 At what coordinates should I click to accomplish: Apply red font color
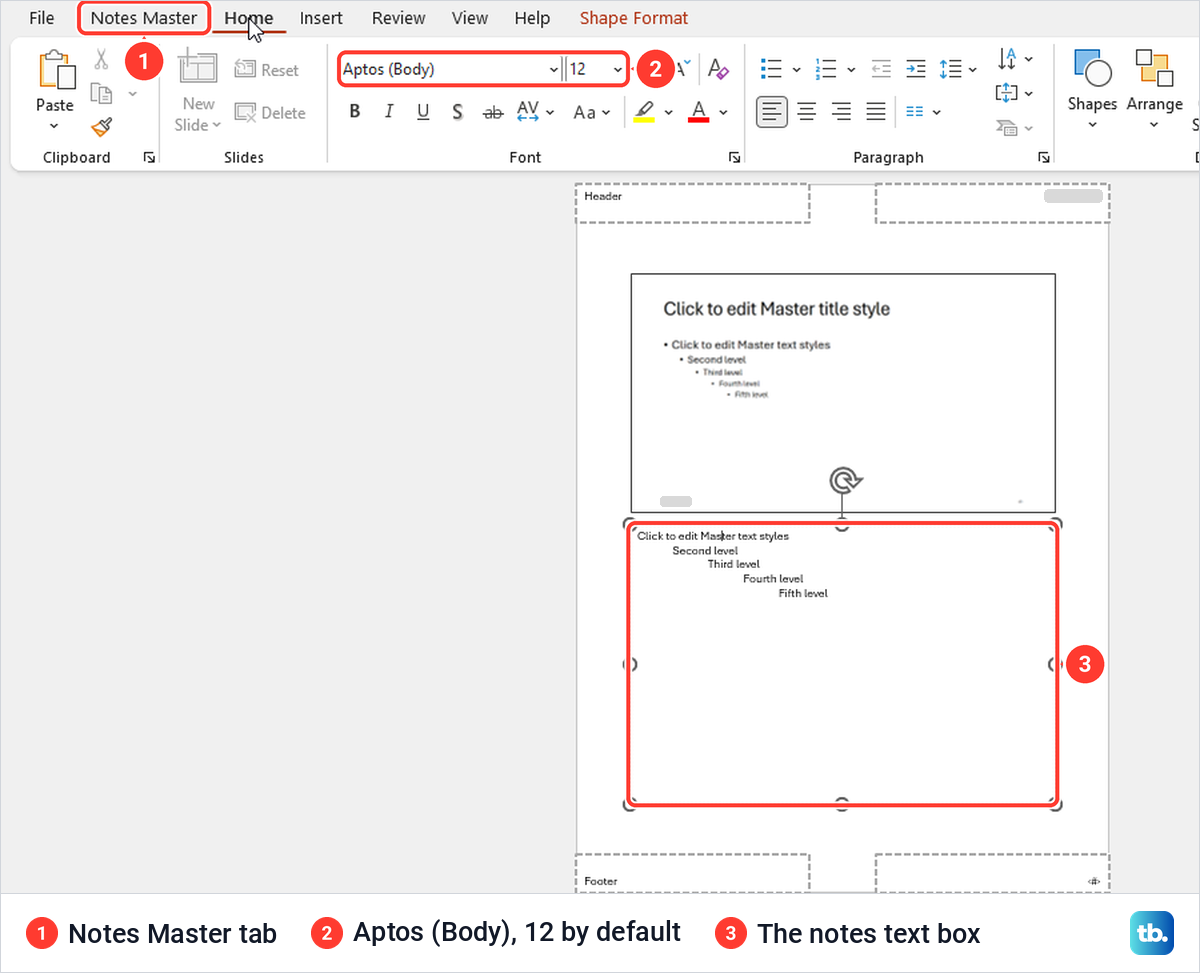(x=699, y=112)
